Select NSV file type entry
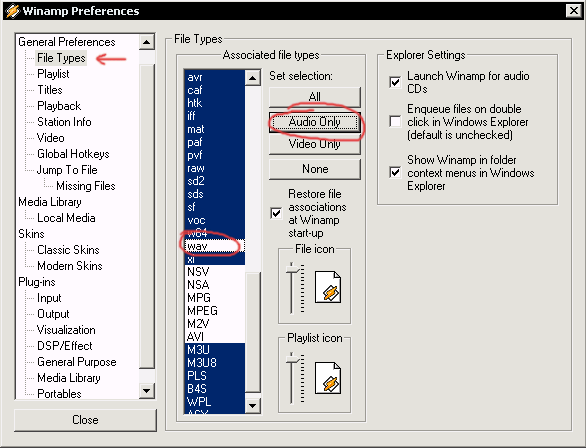This screenshot has width=586, height=448. click(215, 272)
